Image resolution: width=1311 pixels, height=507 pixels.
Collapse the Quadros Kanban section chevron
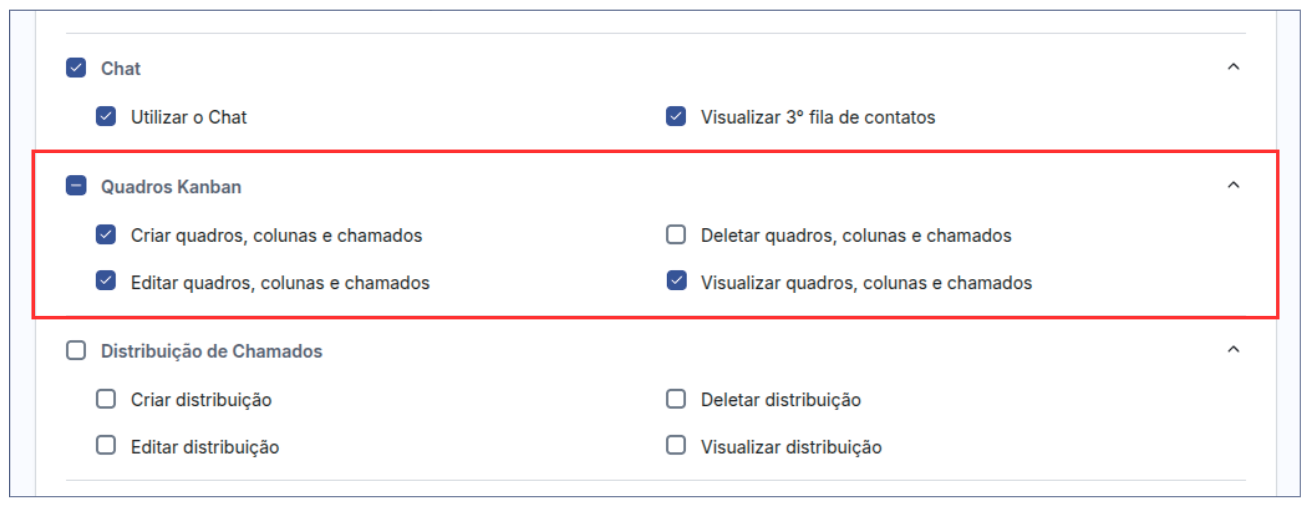[x=1233, y=185]
